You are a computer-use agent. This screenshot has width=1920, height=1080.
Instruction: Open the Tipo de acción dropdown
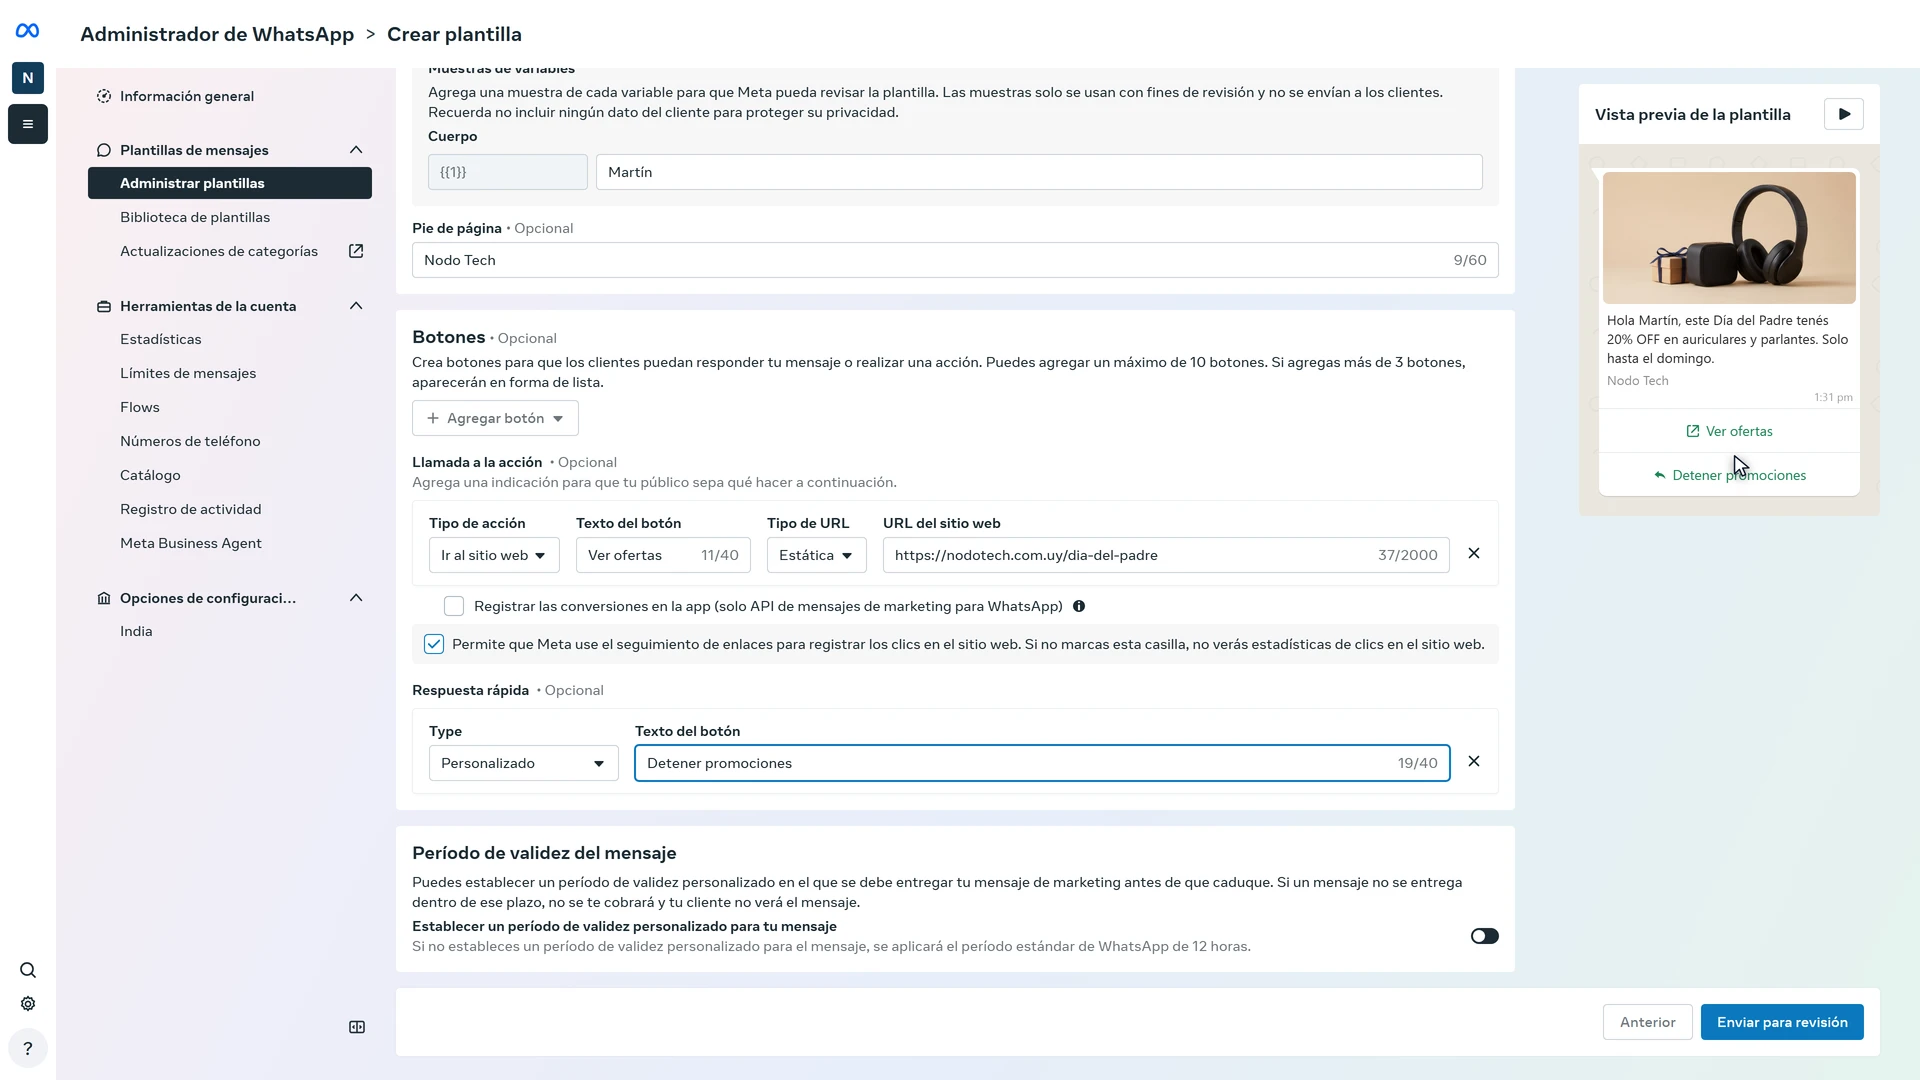(494, 555)
